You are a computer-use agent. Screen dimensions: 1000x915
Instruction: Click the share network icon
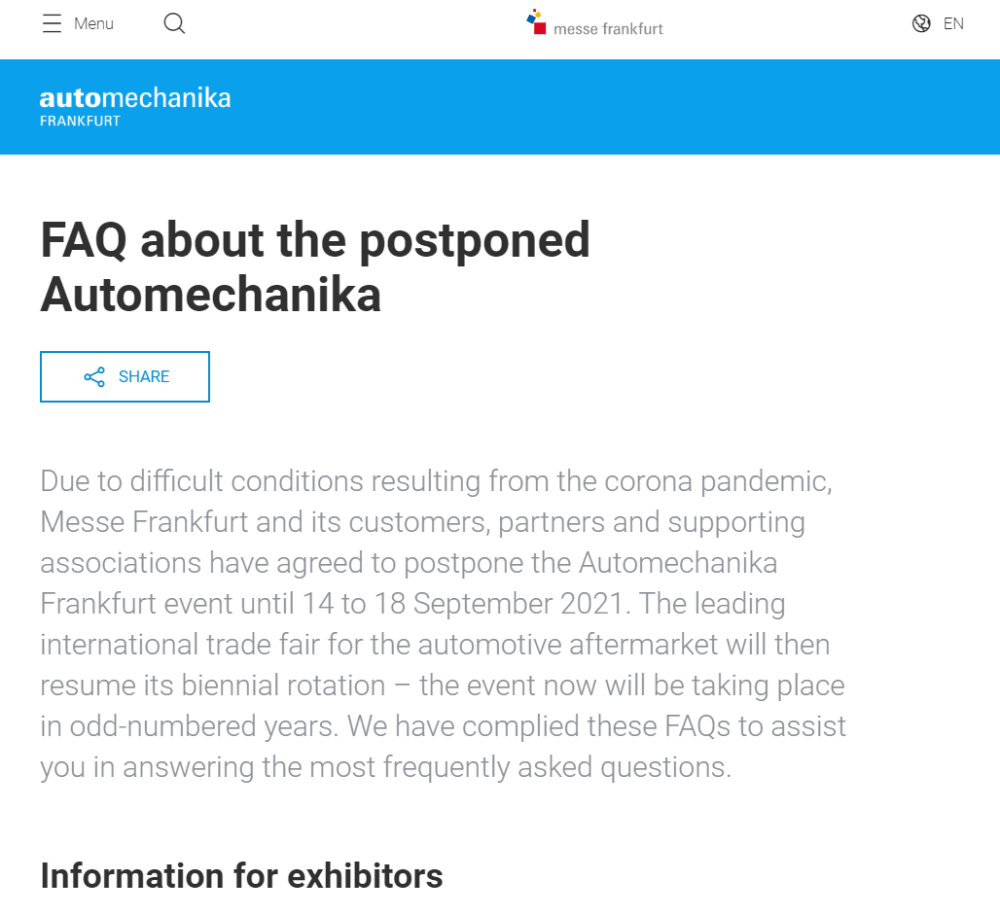(x=94, y=377)
